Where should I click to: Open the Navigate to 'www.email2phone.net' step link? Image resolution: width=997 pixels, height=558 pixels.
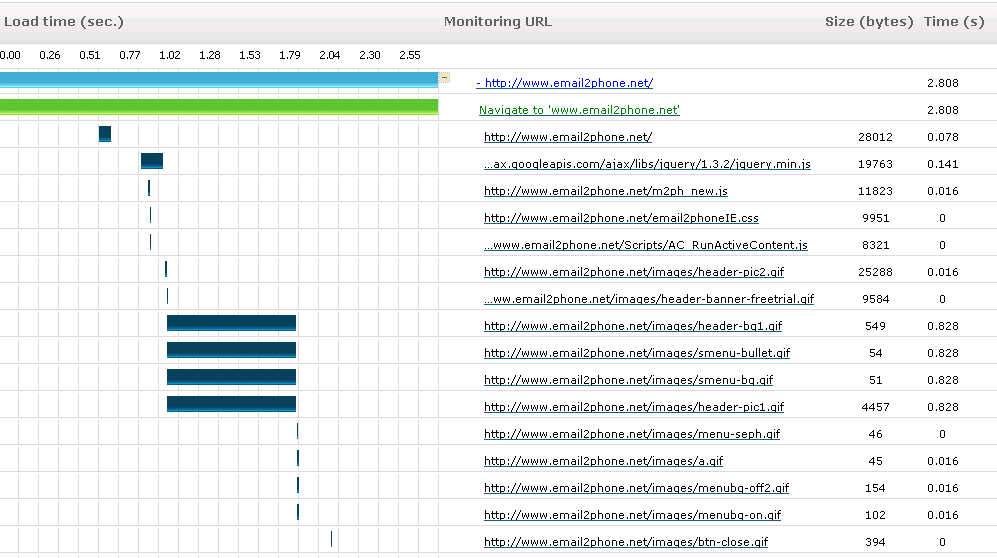click(579, 110)
